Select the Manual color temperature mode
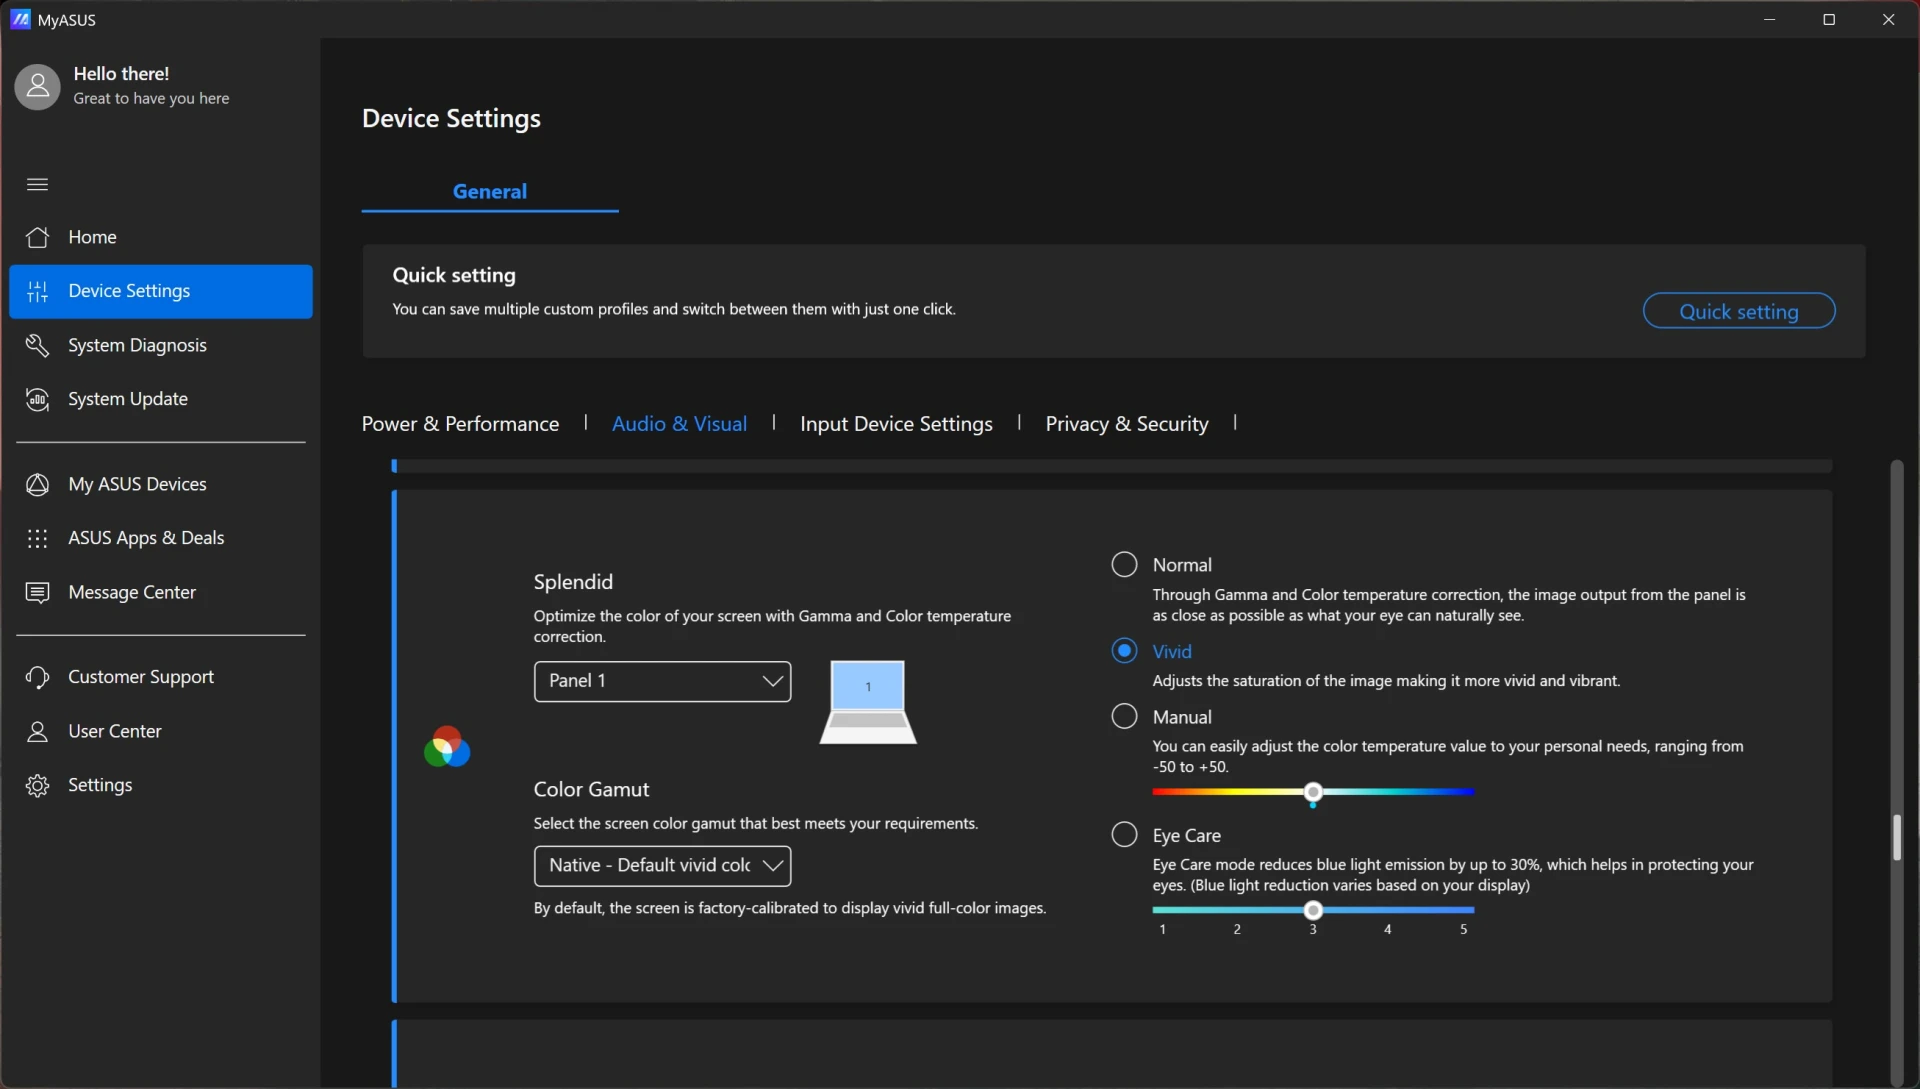 tap(1124, 716)
